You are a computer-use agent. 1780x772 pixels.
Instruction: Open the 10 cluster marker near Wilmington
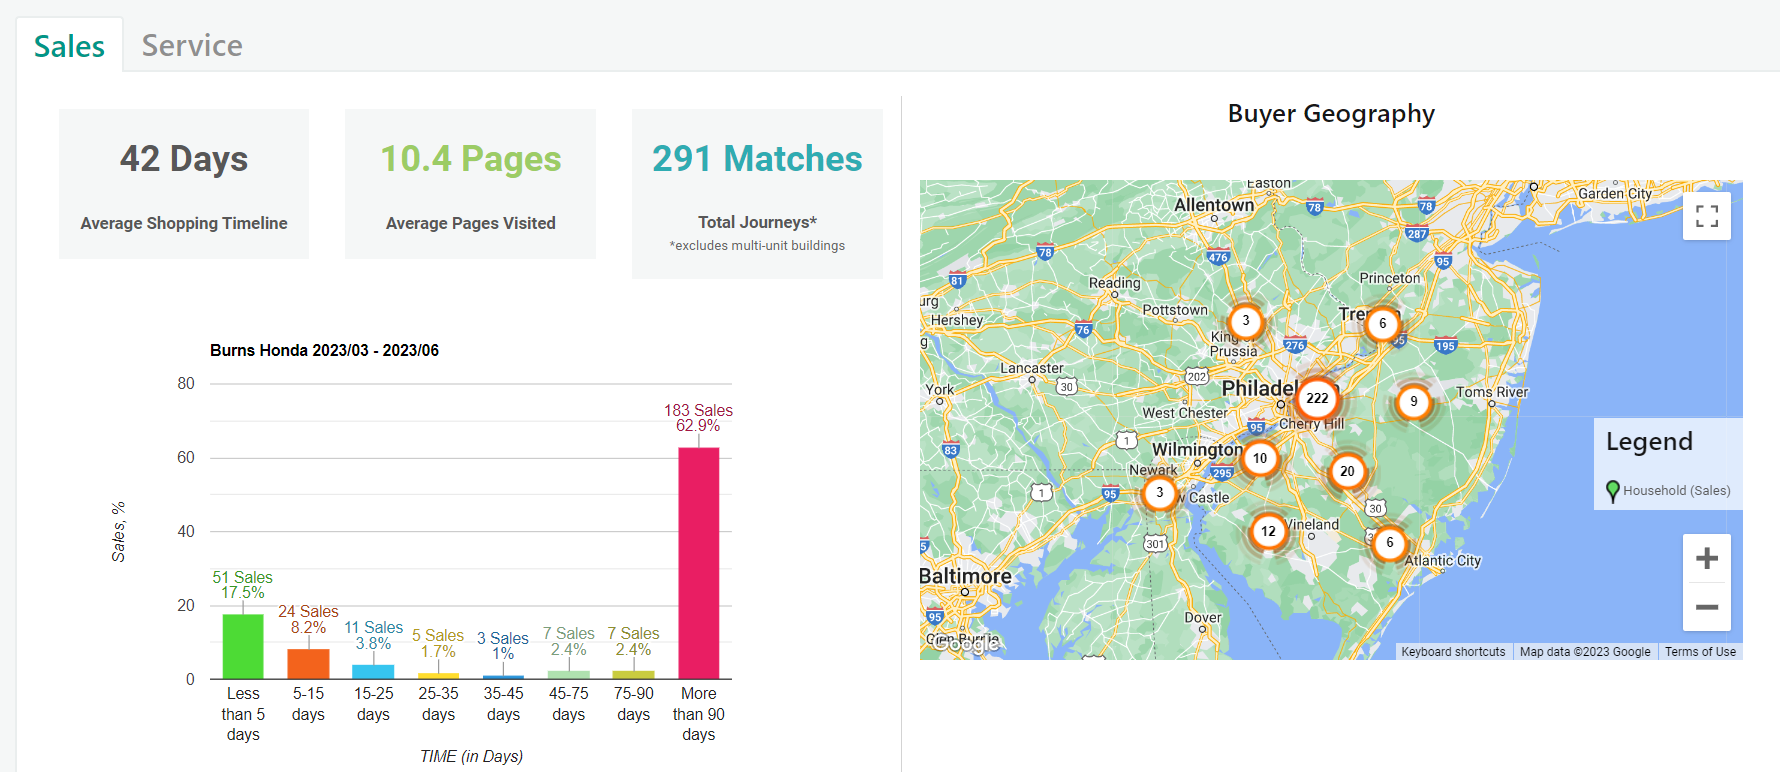(x=1260, y=458)
